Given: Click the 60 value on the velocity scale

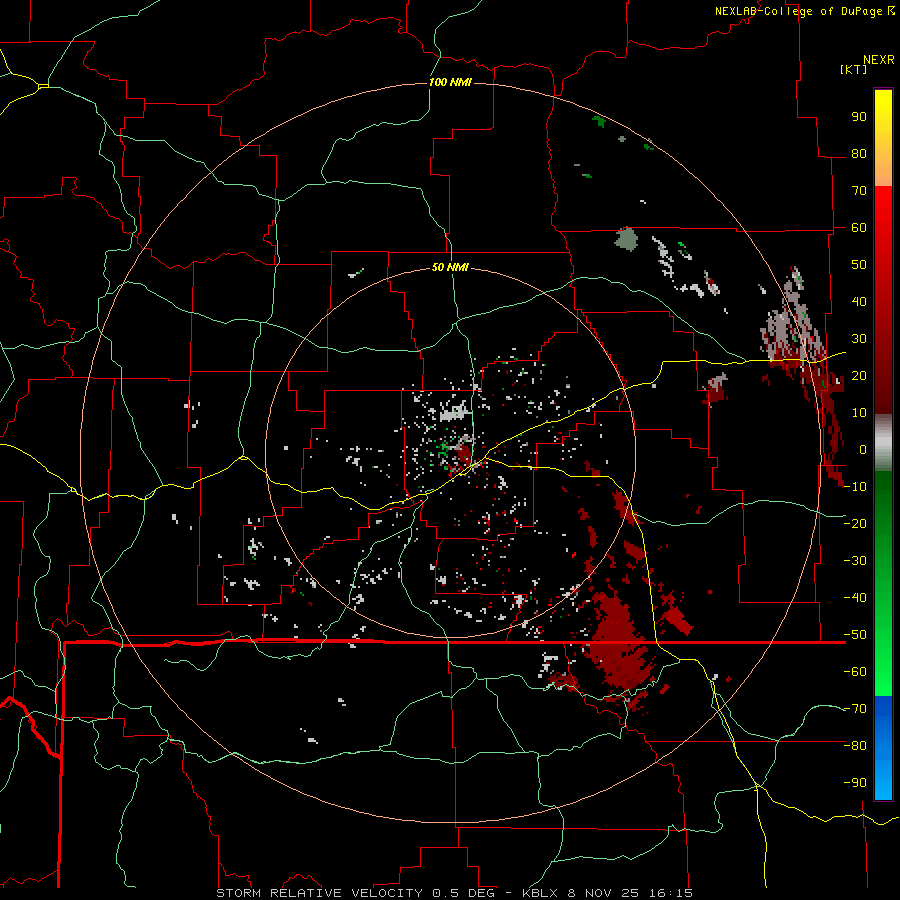Looking at the screenshot, I should [x=859, y=228].
